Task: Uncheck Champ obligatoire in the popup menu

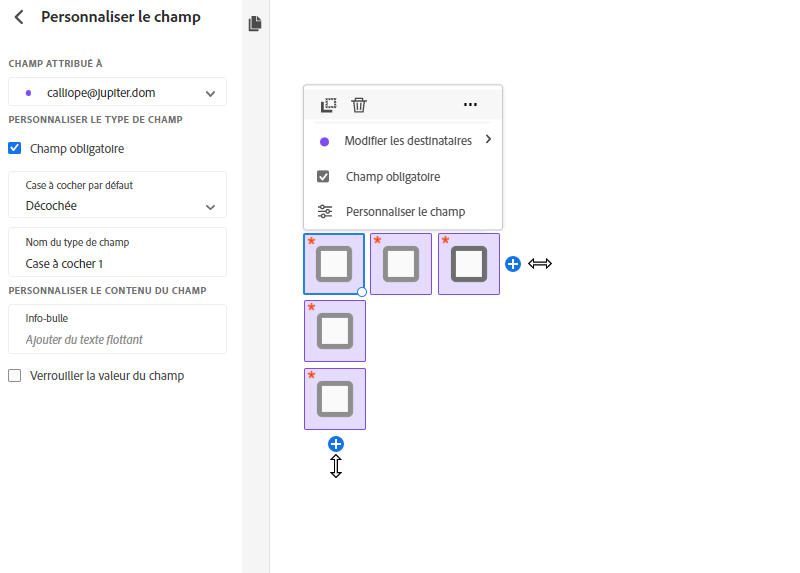Action: 324,177
